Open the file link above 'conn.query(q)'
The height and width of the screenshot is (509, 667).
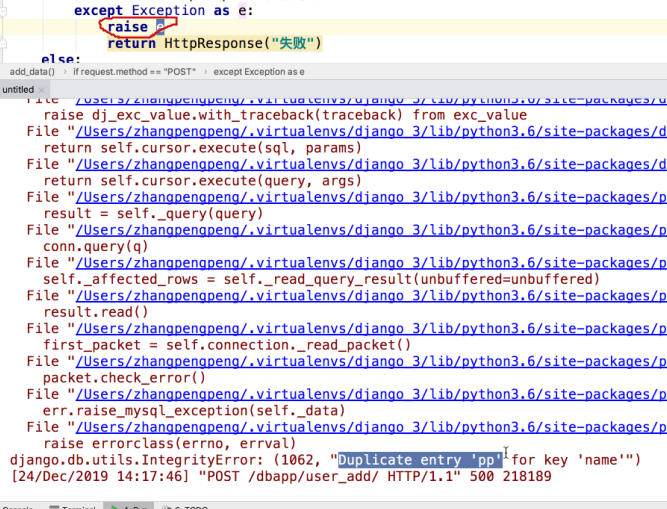371,230
